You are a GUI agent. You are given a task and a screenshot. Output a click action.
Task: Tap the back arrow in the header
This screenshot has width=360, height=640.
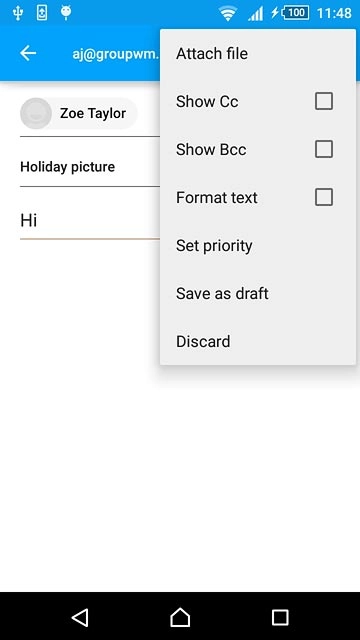click(x=28, y=53)
